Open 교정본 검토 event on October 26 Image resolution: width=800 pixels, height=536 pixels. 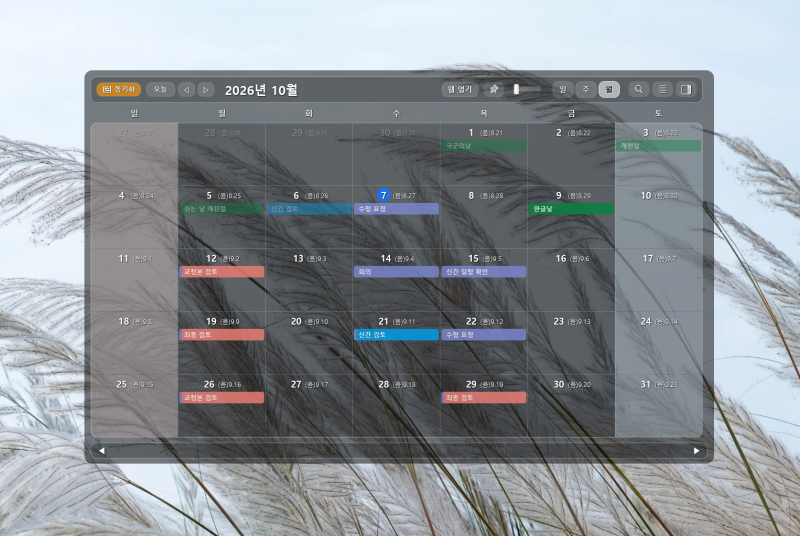(221, 397)
